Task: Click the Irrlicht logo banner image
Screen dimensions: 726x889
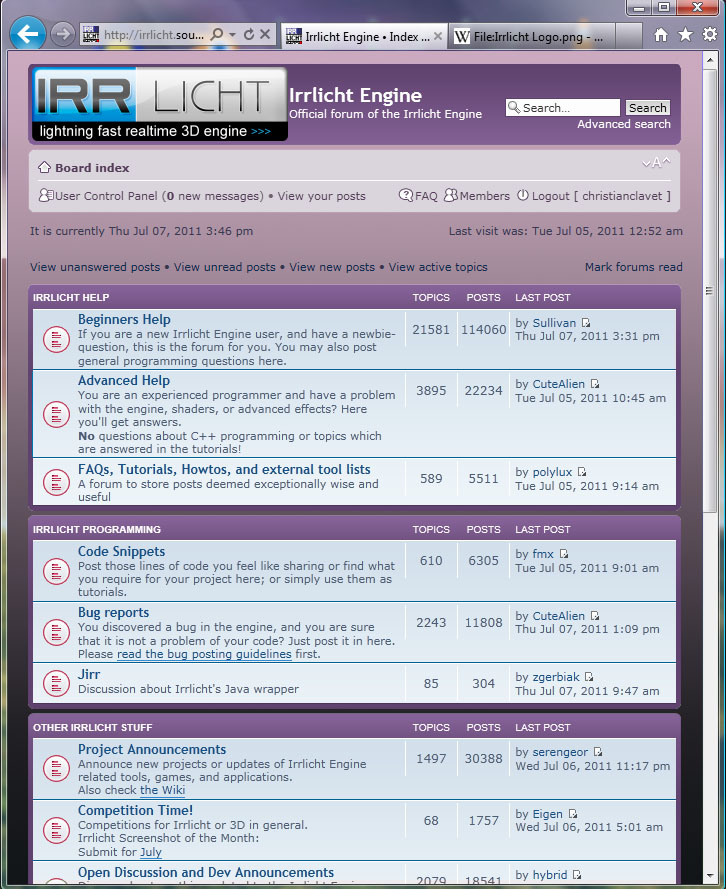Action: (159, 104)
